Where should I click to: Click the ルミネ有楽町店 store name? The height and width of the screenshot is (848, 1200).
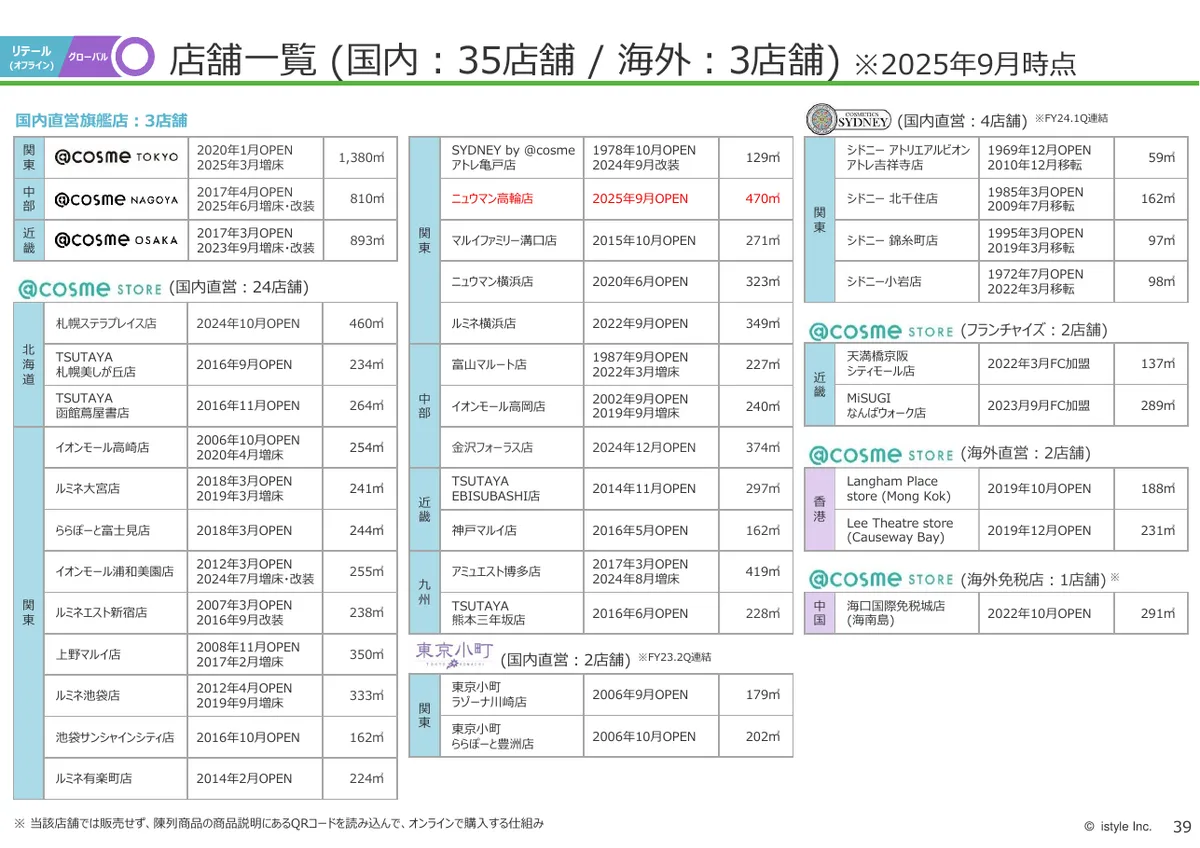tap(94, 778)
